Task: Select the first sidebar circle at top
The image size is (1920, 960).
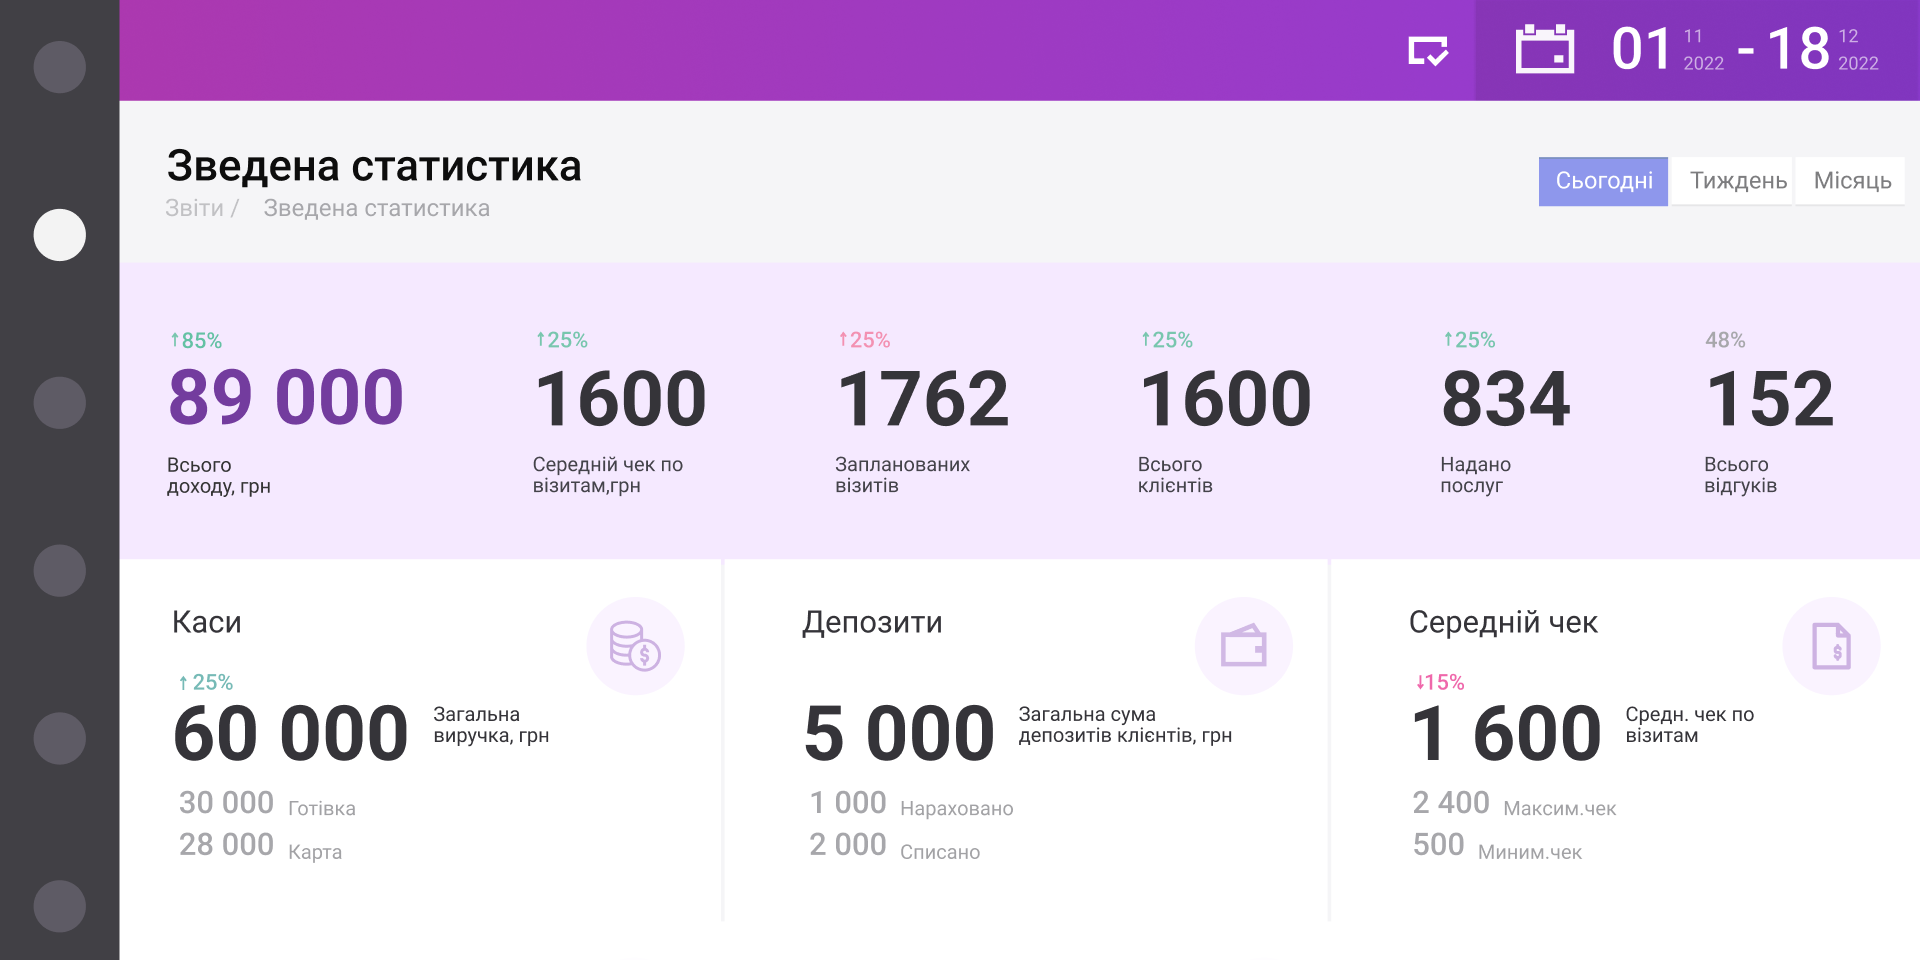Action: click(60, 67)
